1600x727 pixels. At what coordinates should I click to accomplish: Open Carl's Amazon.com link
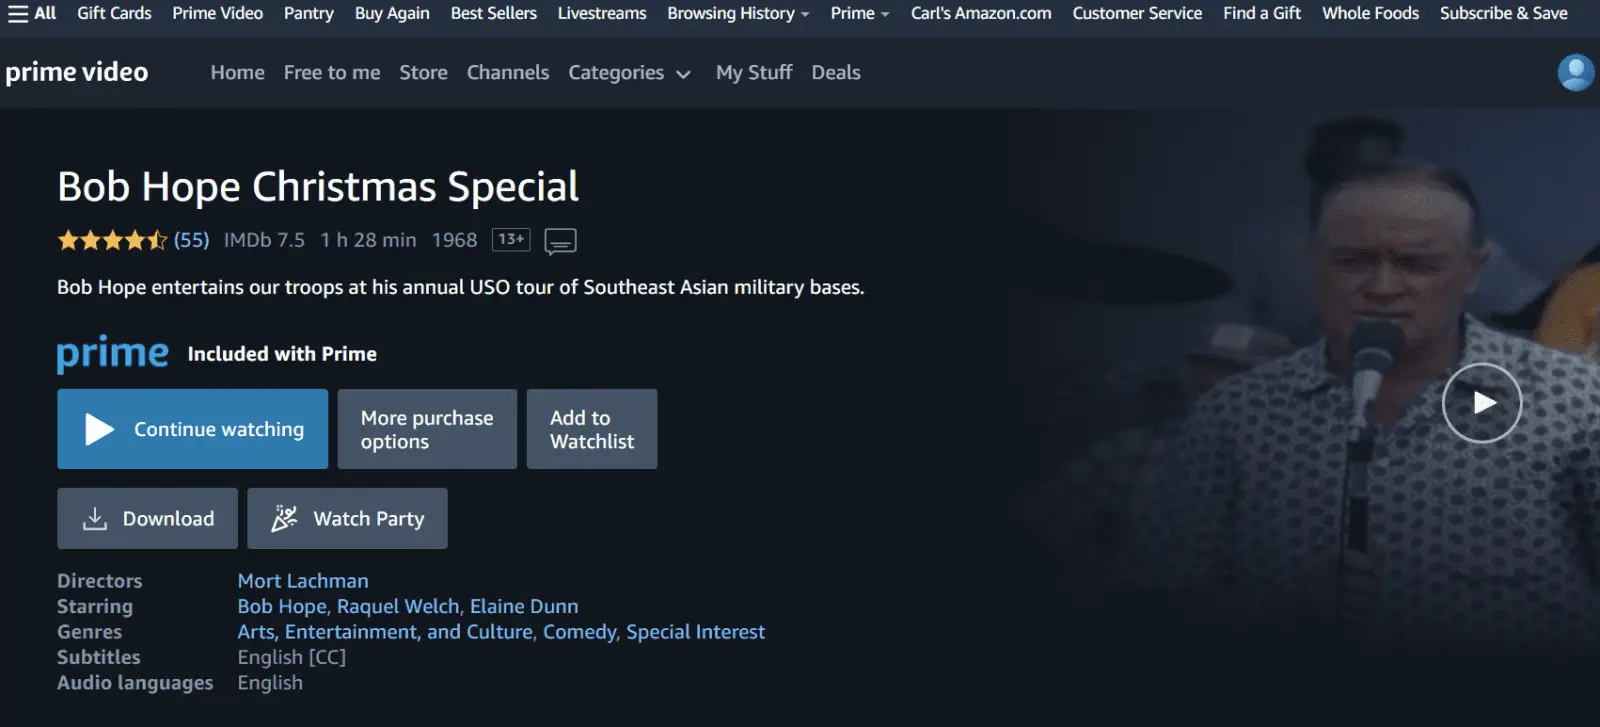click(x=981, y=13)
